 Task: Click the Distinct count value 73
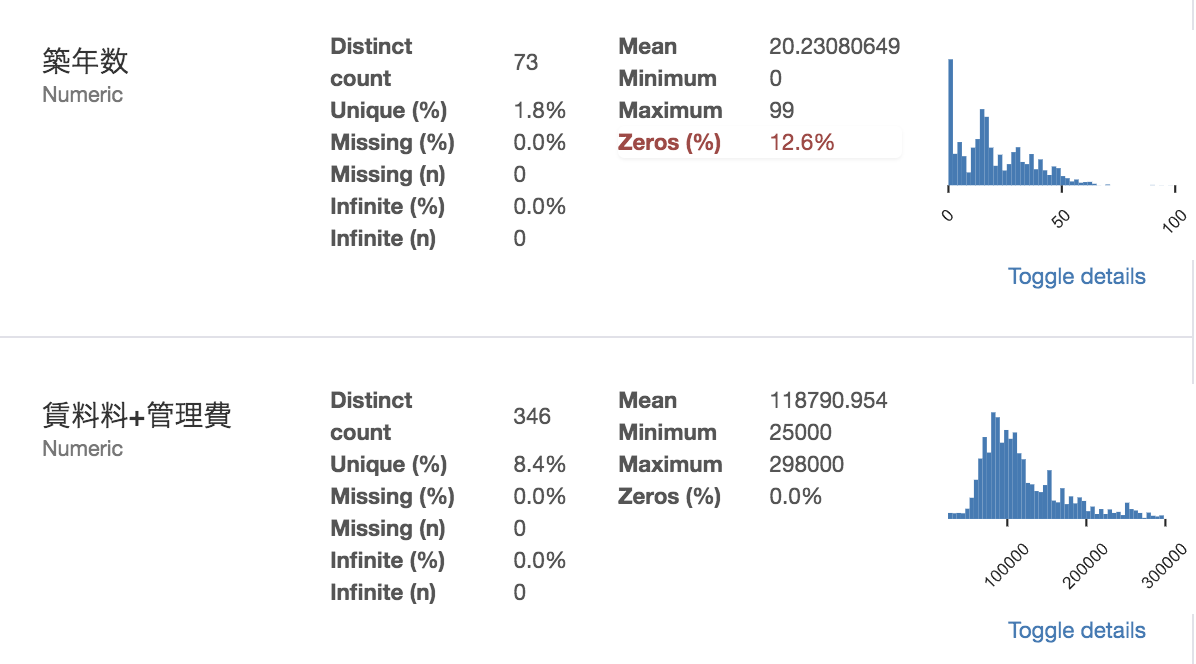click(x=526, y=62)
